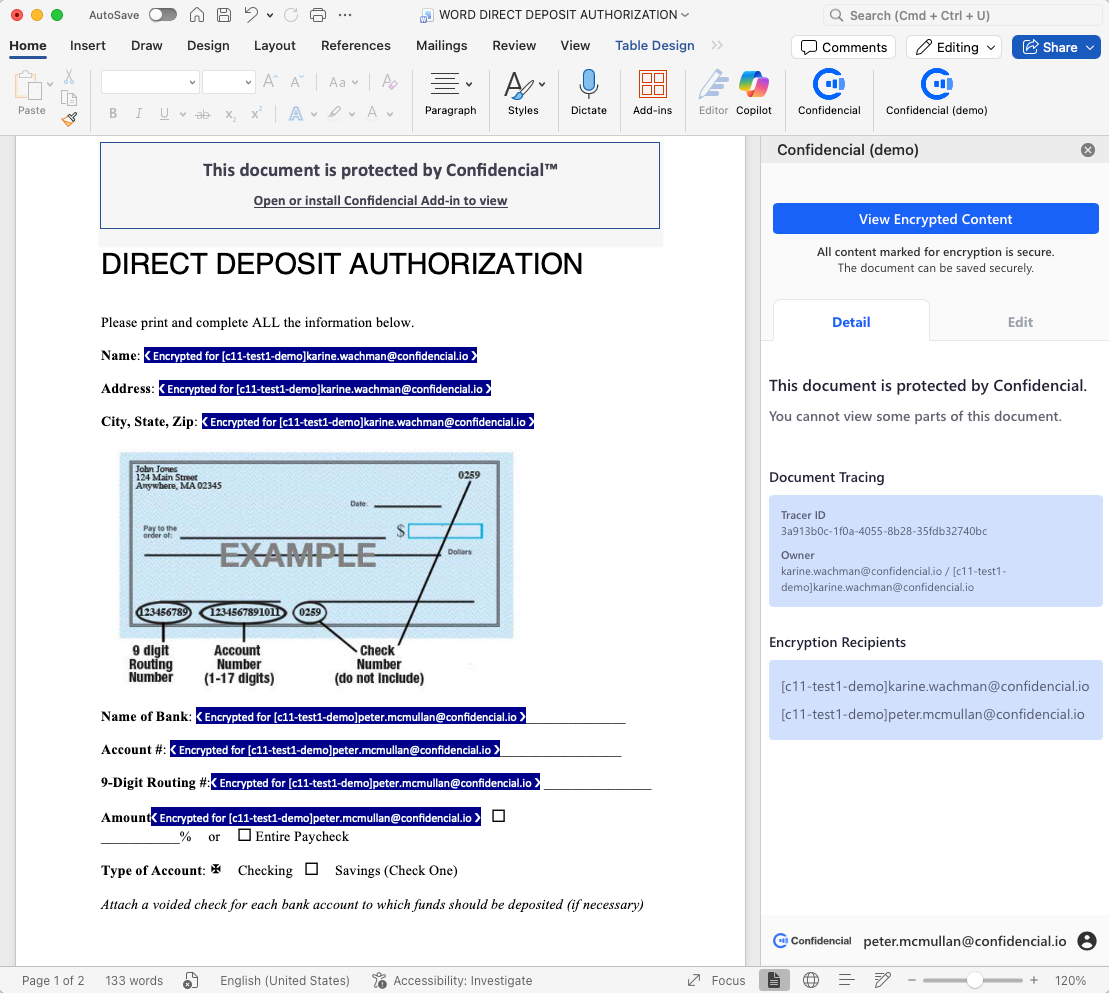This screenshot has height=993, width=1109.
Task: Open the Draw tab
Action: point(146,45)
